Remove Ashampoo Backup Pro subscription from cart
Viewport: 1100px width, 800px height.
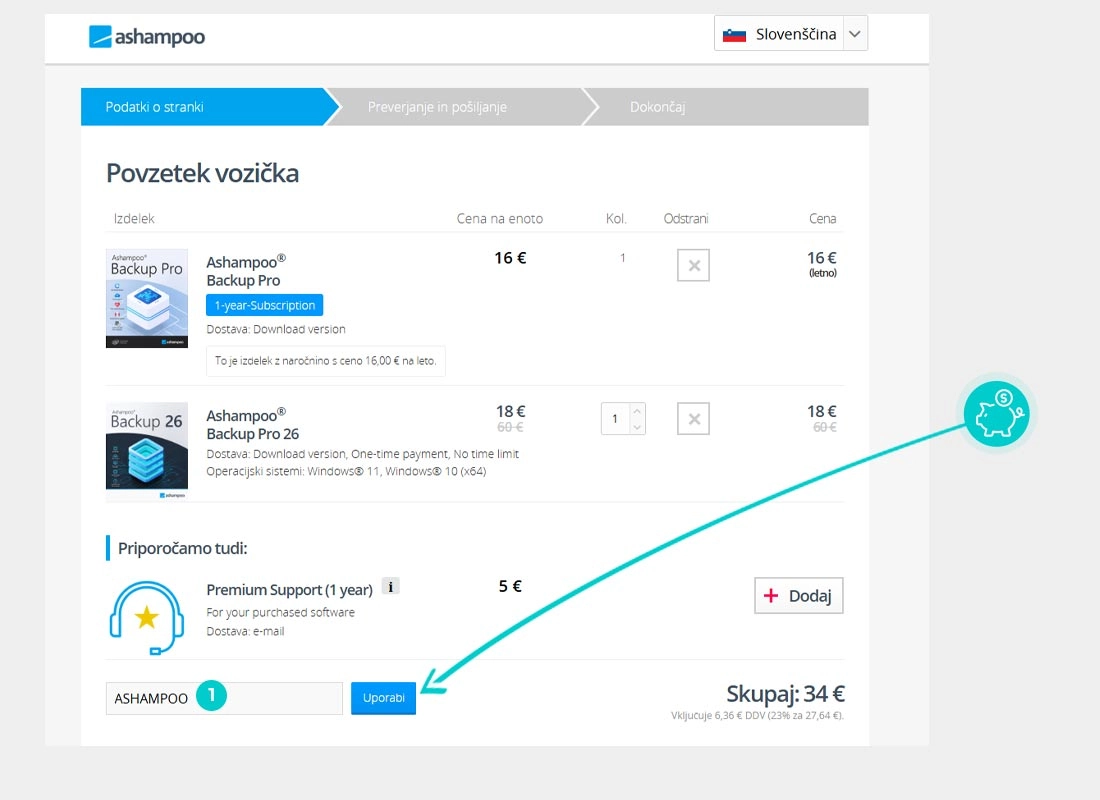pyautogui.click(x=693, y=266)
